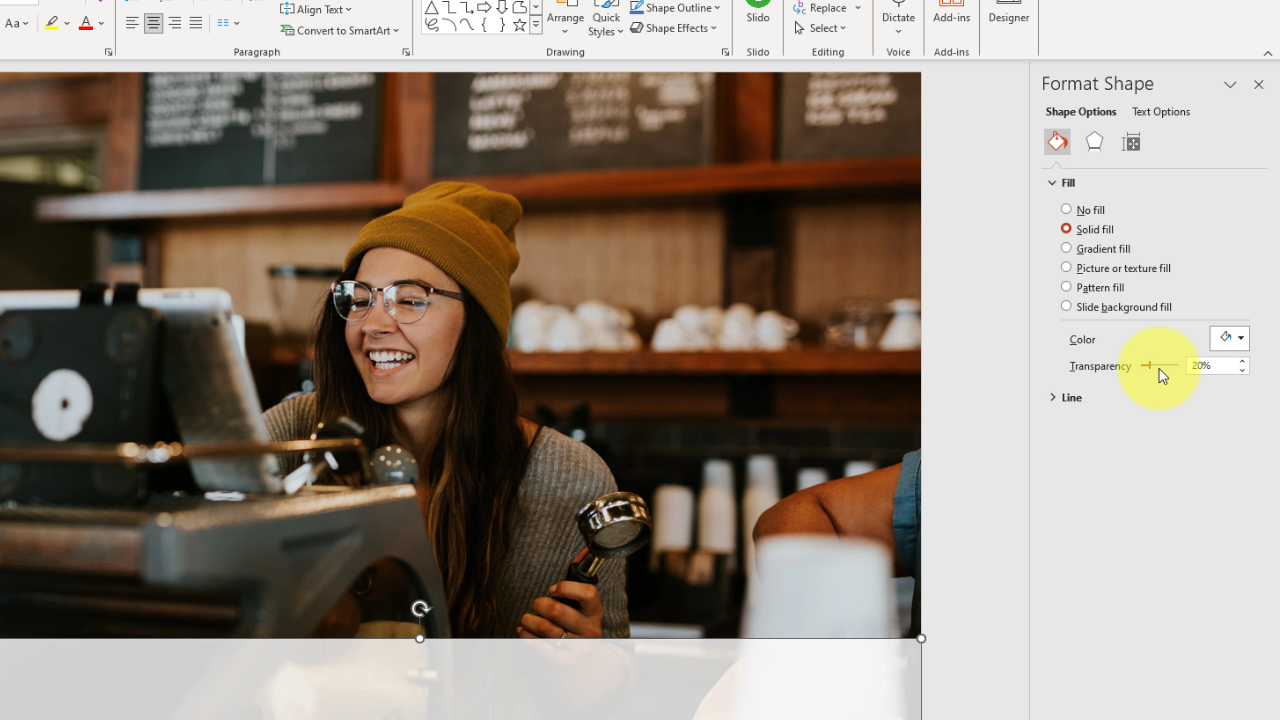Open the columns dropdown in Paragraph
Screen dimensions: 1280x720
(x=229, y=23)
